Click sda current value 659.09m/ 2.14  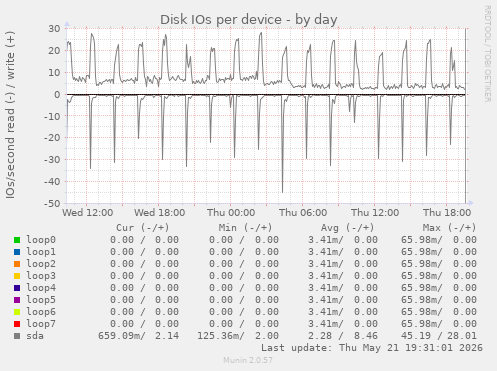(x=138, y=336)
